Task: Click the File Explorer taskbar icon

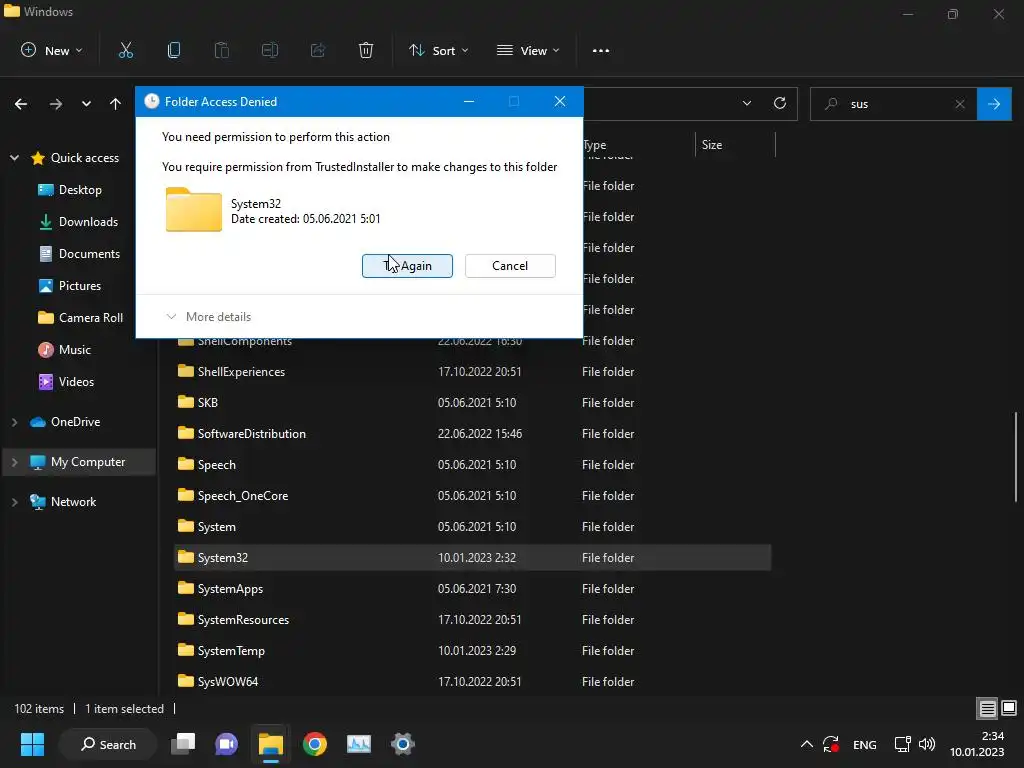Action: coord(270,744)
